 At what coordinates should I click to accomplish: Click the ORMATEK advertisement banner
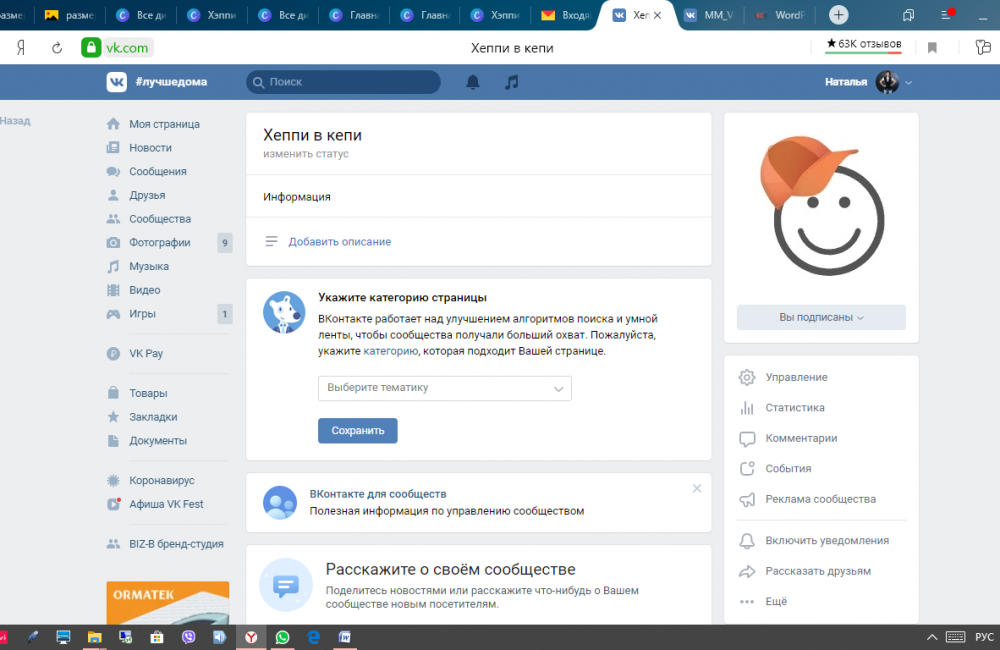pos(168,603)
